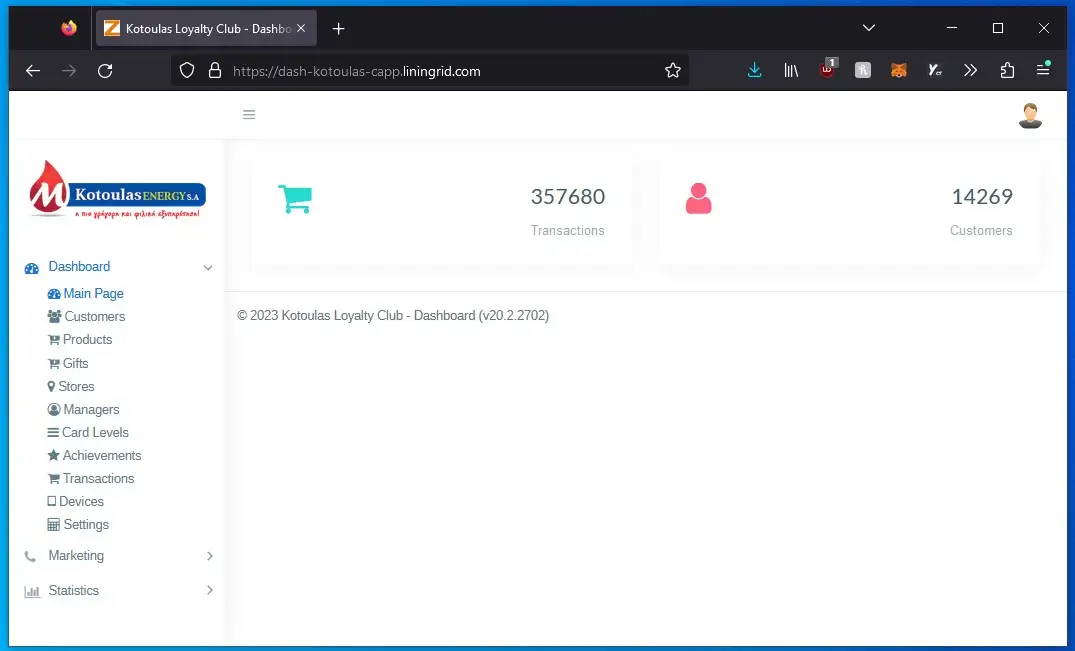Select Card Levels in the sidebar
Screen dimensions: 1075x651
pyautogui.click(x=94, y=433)
